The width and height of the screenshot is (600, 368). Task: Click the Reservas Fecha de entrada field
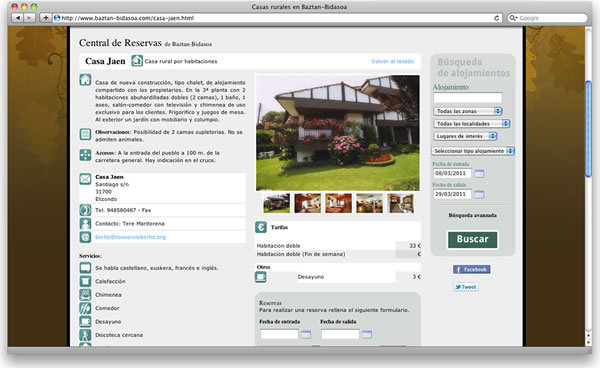pyautogui.click(x=279, y=334)
